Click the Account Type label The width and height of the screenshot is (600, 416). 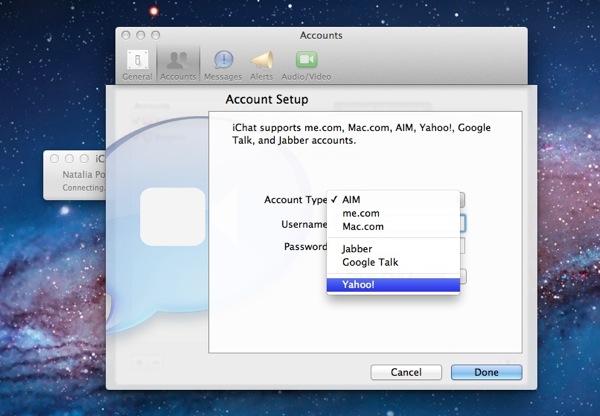click(x=295, y=200)
